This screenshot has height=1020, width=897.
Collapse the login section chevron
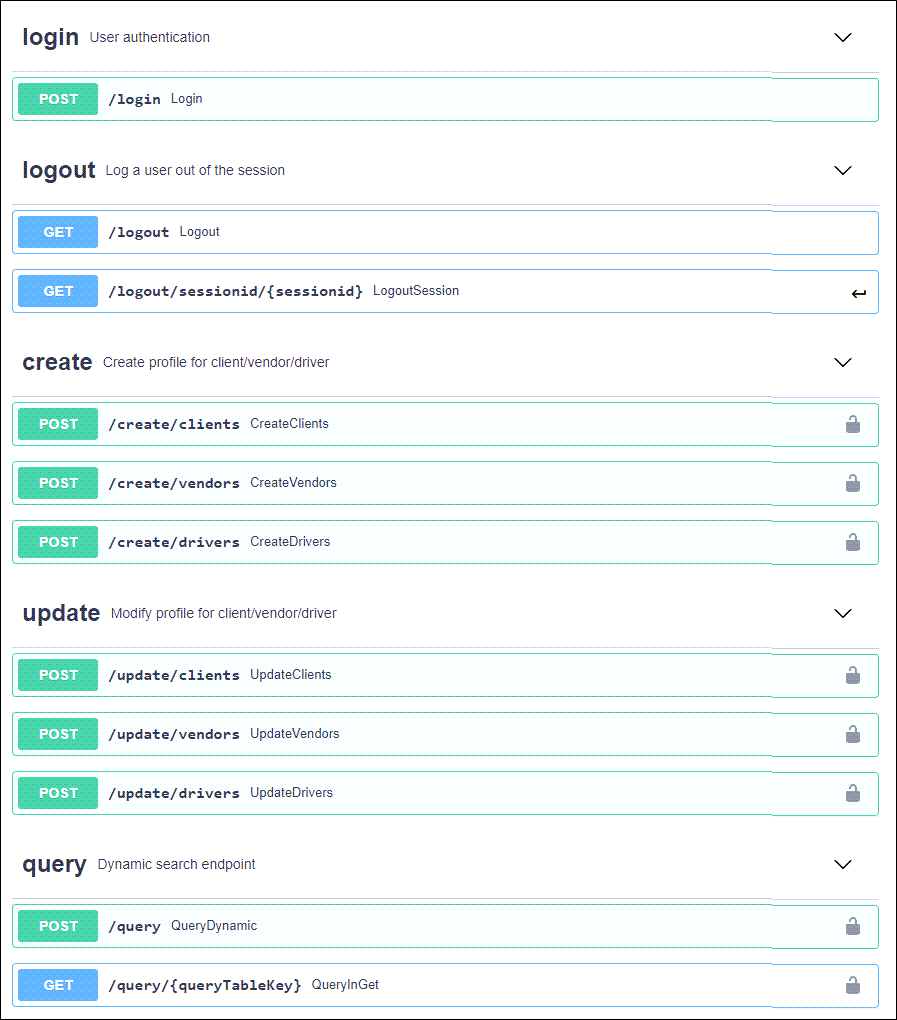pos(843,37)
